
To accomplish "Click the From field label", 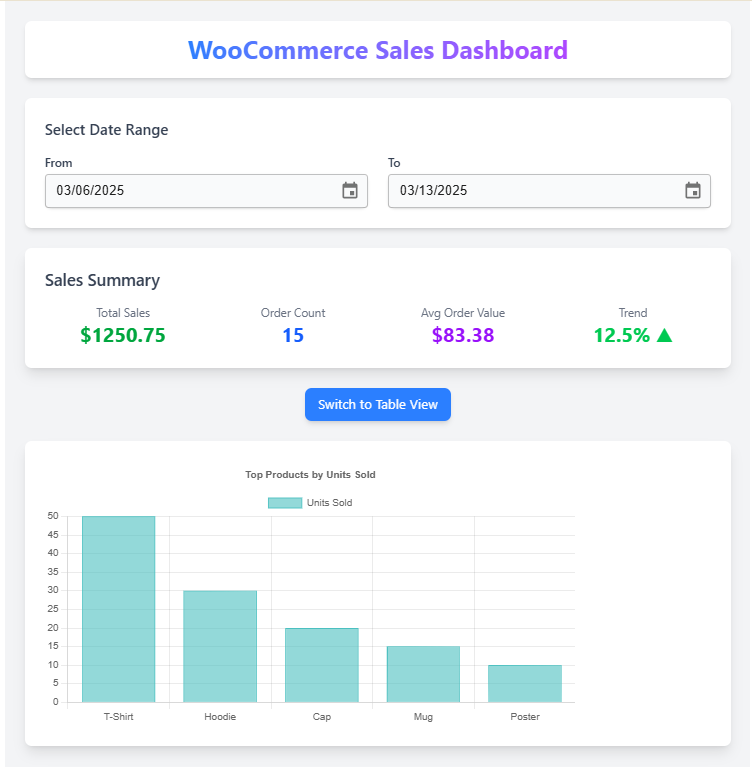I will (59, 163).
